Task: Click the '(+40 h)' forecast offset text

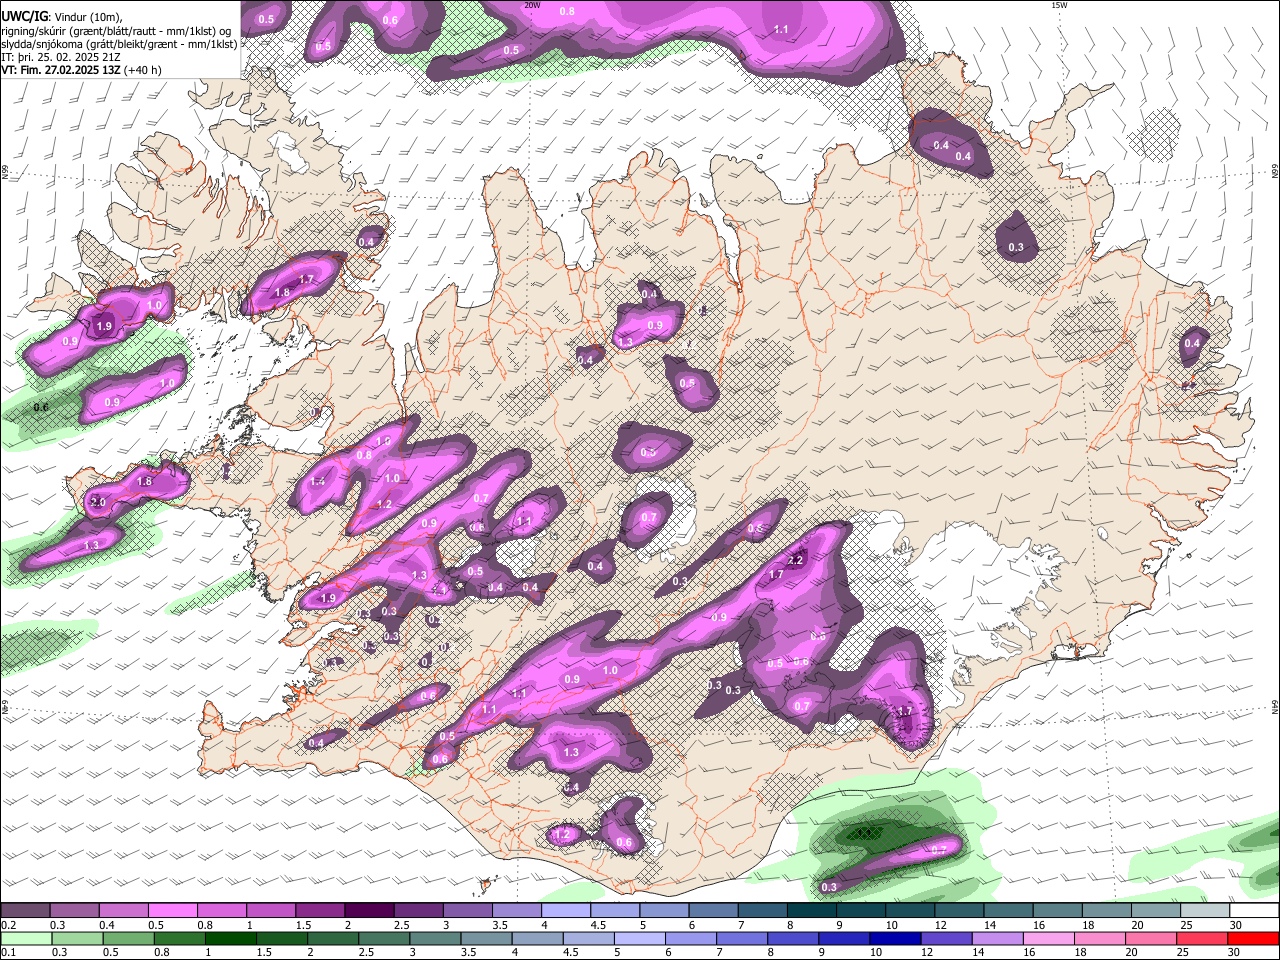Action: [x=143, y=70]
